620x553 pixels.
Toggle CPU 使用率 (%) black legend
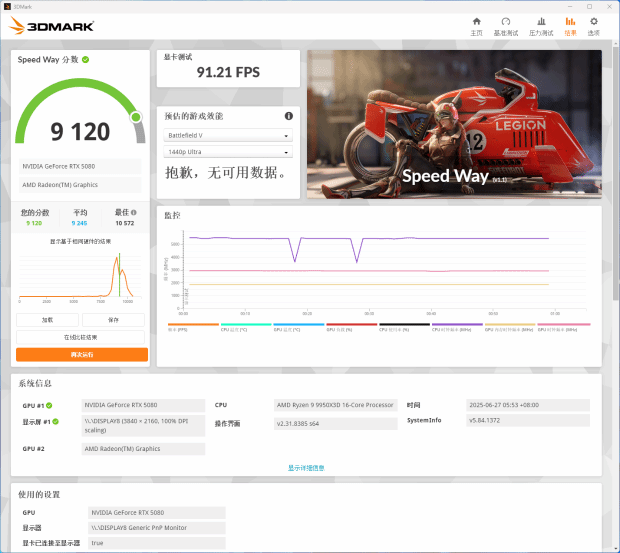405,327
